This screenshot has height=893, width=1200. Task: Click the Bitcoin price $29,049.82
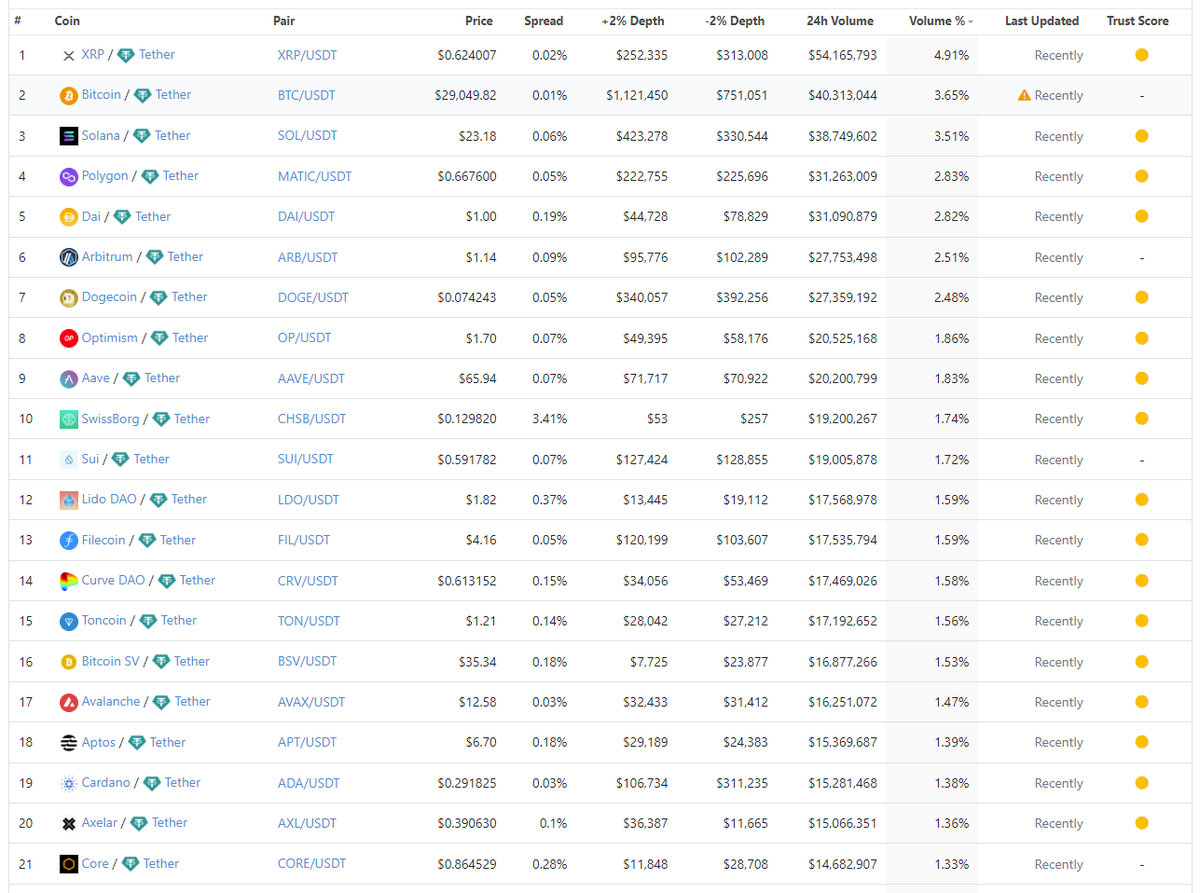[x=465, y=95]
